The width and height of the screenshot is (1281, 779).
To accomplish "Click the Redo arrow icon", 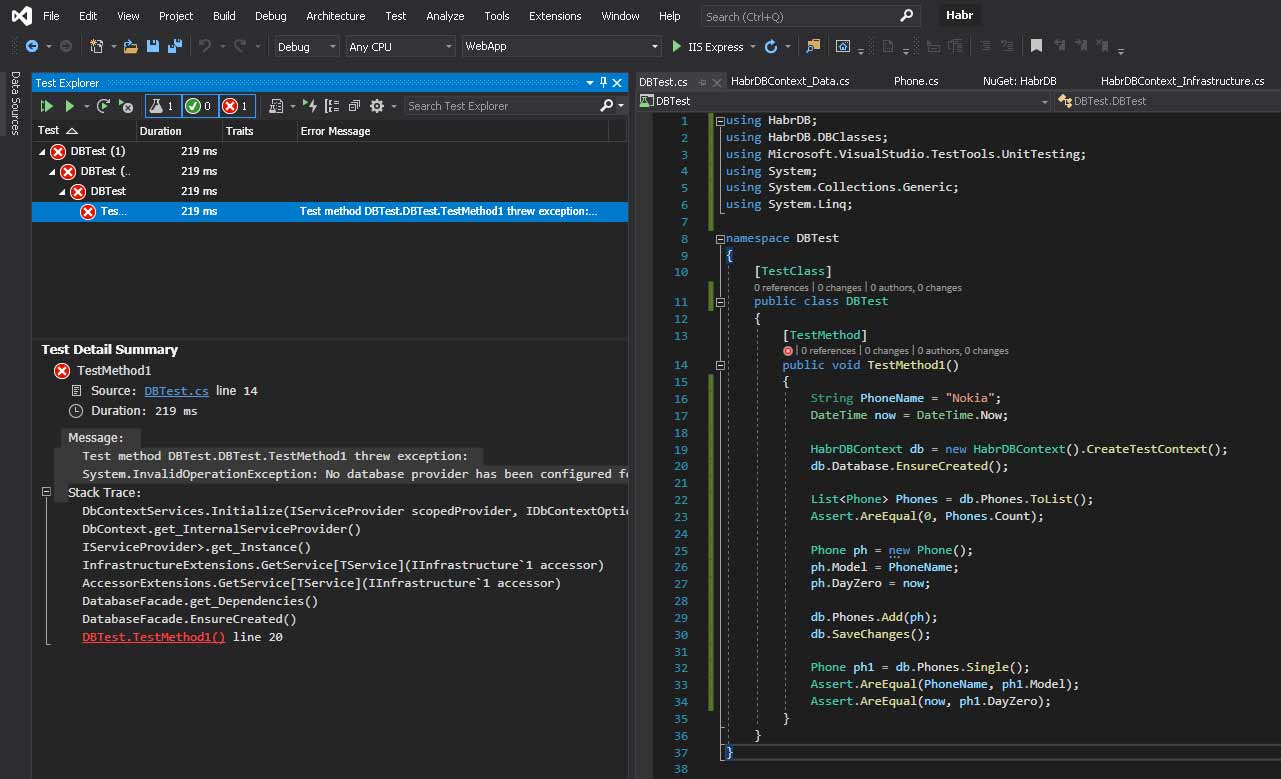I will [x=240, y=46].
